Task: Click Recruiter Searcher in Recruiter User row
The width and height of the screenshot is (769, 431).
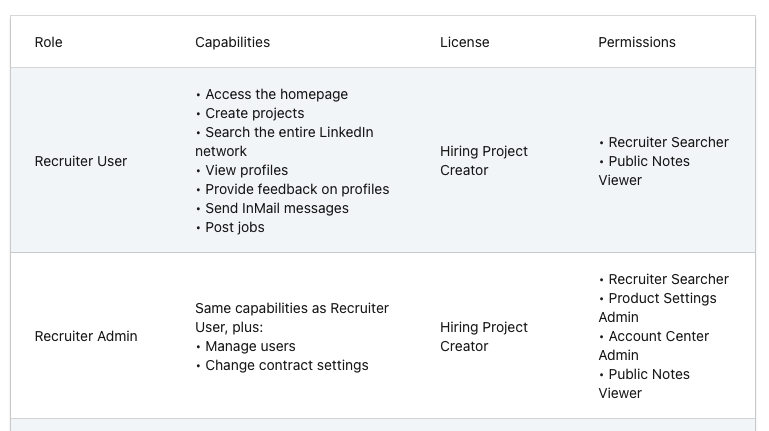Action: pos(668,142)
